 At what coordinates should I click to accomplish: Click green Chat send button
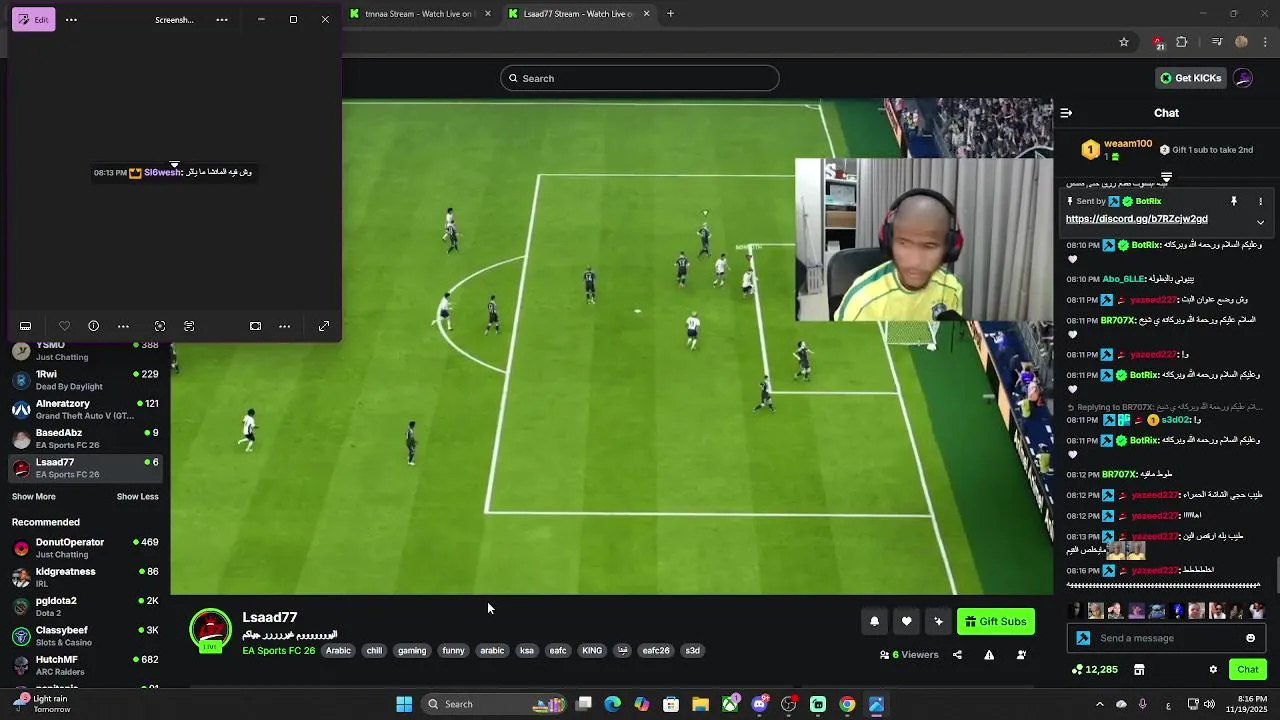(1248, 670)
